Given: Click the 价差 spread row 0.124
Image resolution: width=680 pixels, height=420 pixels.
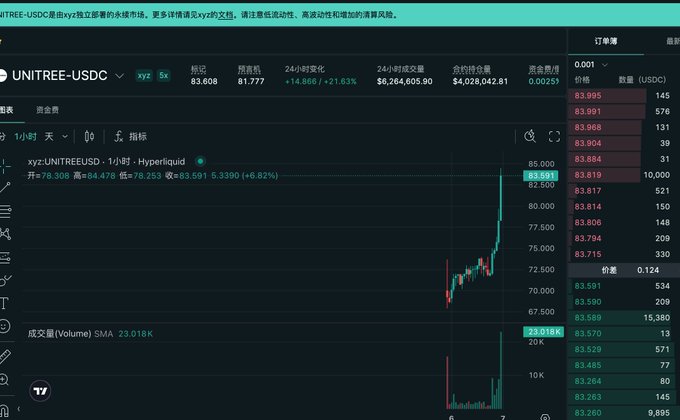Looking at the screenshot, I should coord(624,270).
